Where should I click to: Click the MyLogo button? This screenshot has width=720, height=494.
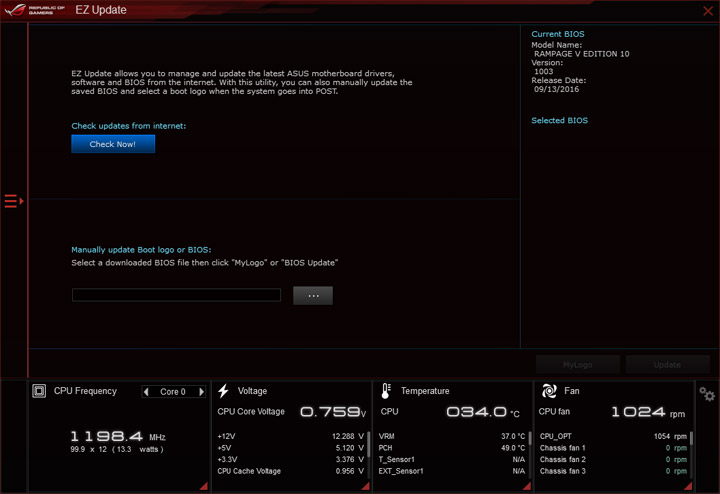pyautogui.click(x=578, y=365)
